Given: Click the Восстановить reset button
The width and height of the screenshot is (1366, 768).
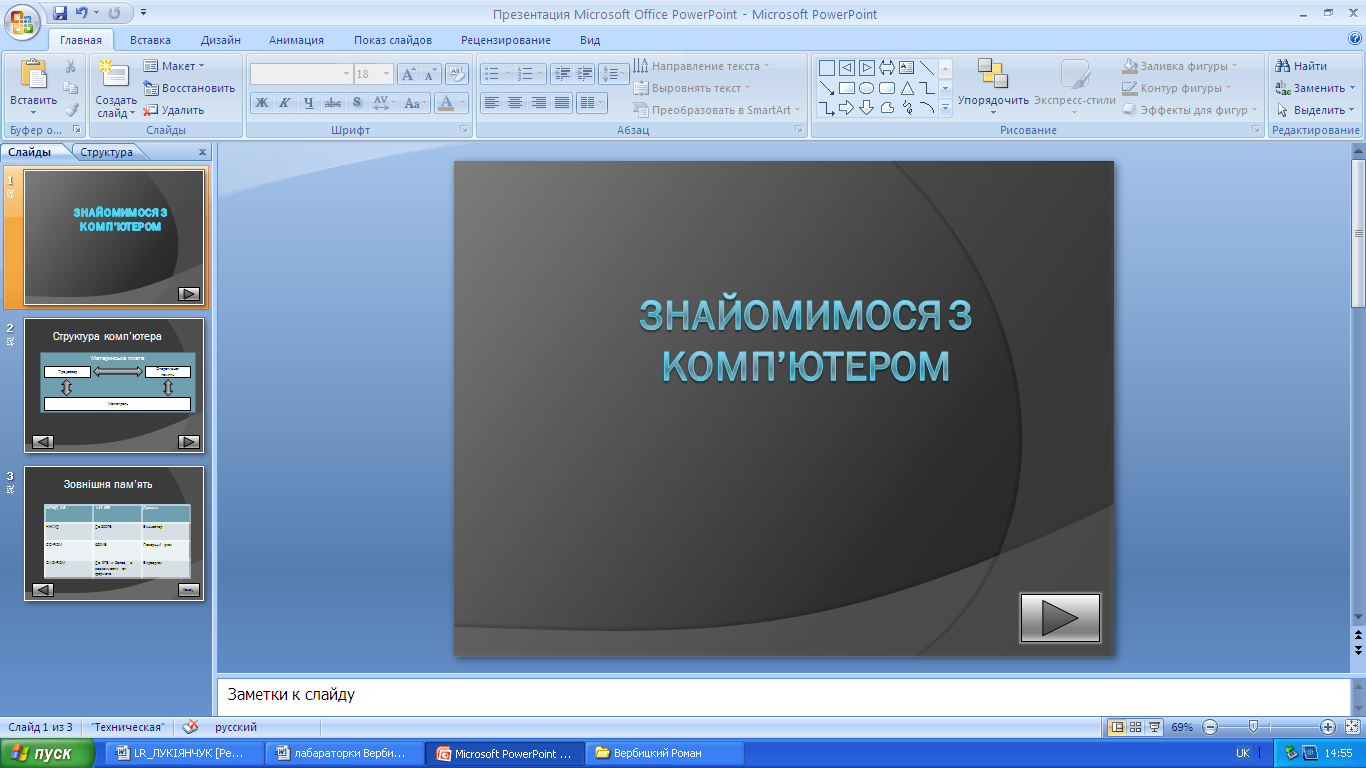Looking at the screenshot, I should tap(189, 88).
